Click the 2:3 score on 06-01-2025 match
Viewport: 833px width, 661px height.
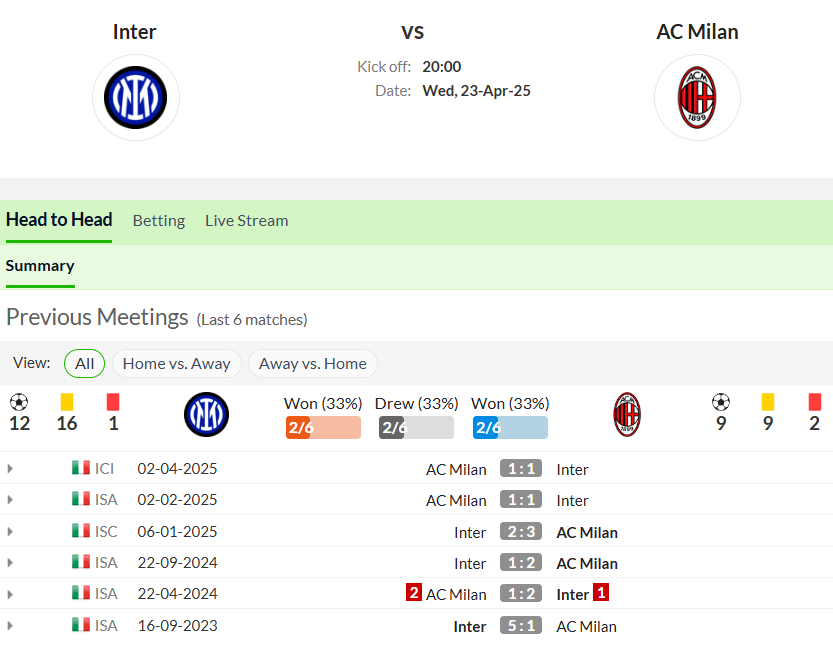pos(521,531)
